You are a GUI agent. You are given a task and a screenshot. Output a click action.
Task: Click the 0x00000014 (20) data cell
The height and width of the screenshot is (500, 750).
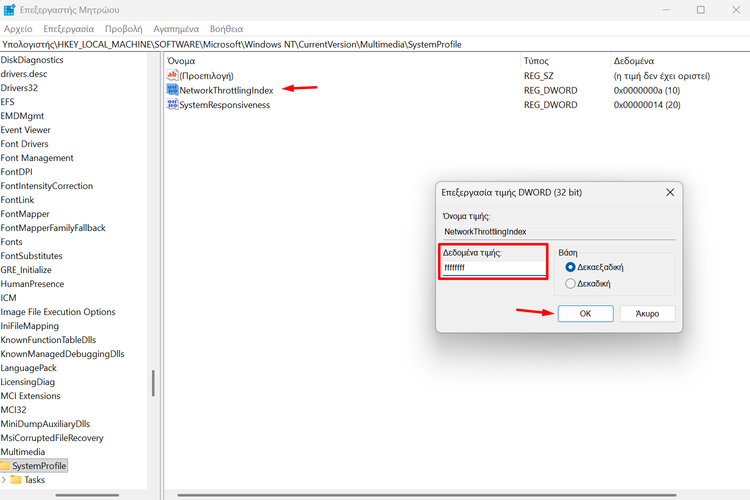(x=647, y=104)
